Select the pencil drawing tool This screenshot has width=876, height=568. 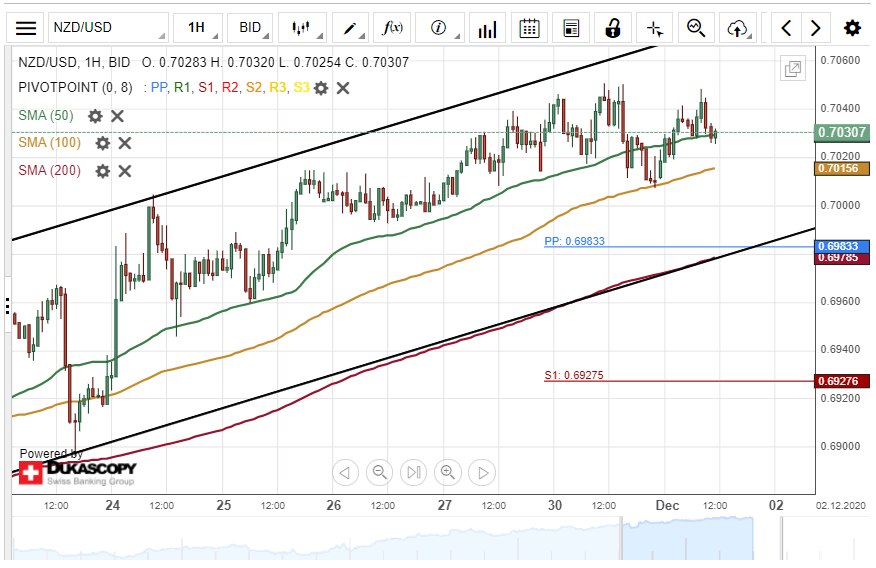(x=350, y=28)
